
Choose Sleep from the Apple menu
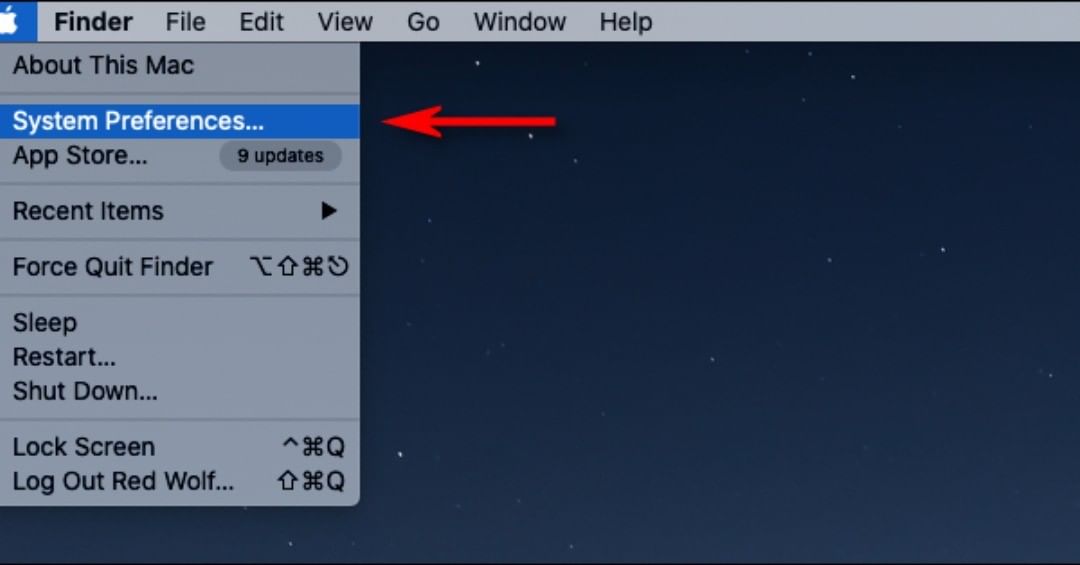click(179, 322)
